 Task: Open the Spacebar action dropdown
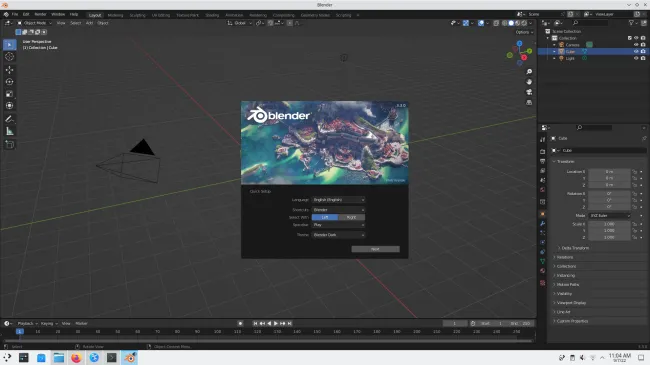[x=338, y=225]
